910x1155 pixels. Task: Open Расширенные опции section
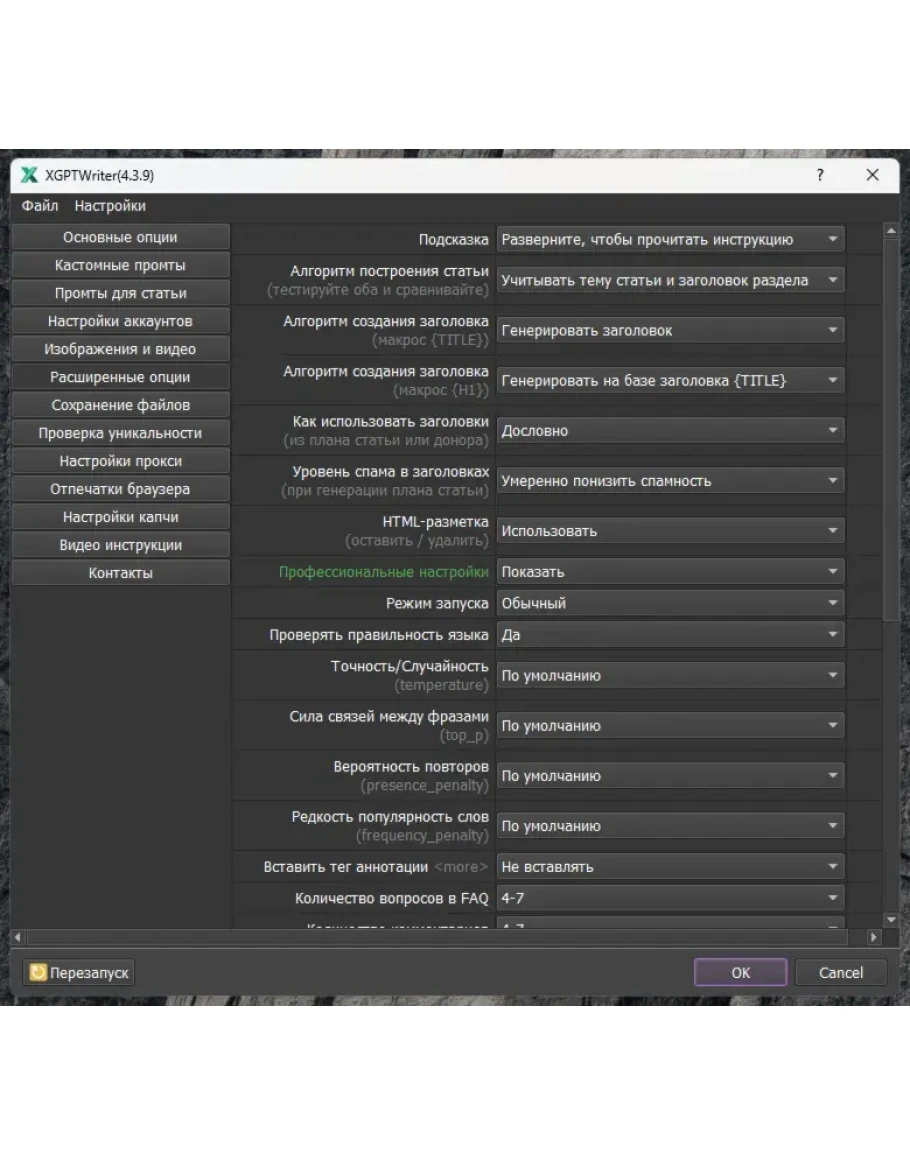pos(120,377)
